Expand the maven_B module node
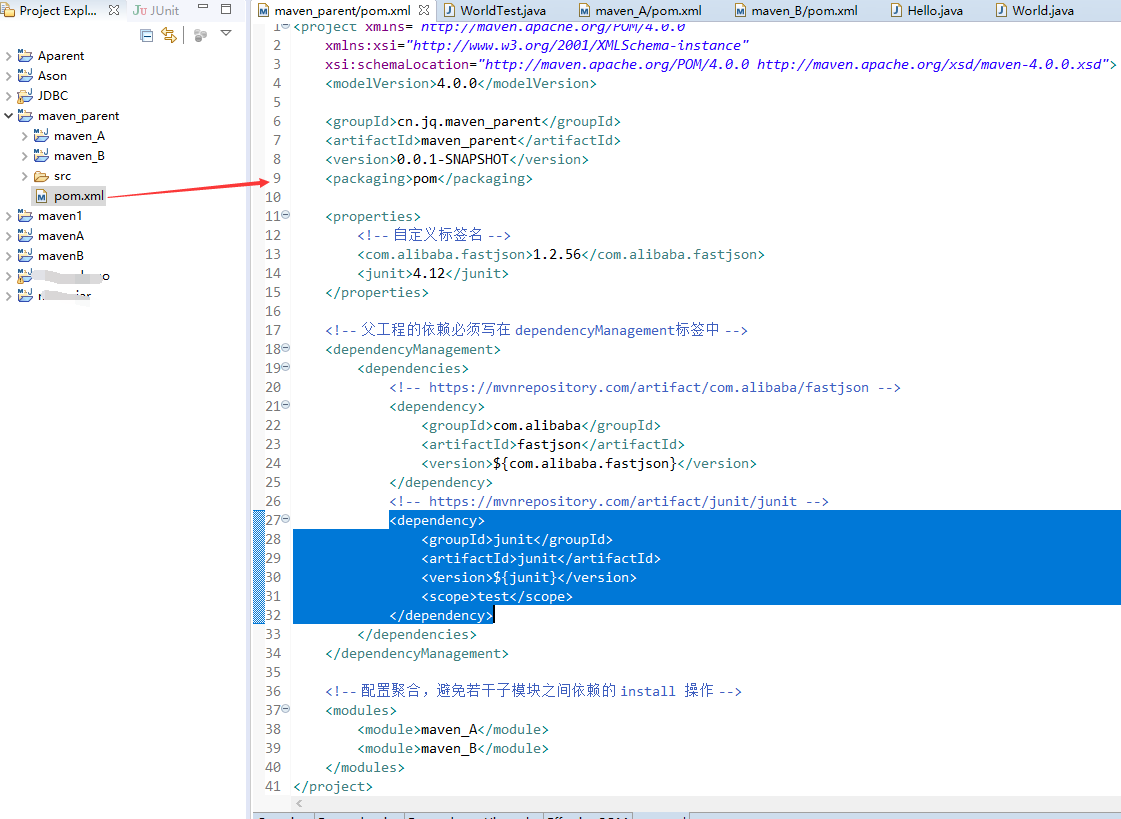The width and height of the screenshot is (1121, 819). [x=24, y=156]
